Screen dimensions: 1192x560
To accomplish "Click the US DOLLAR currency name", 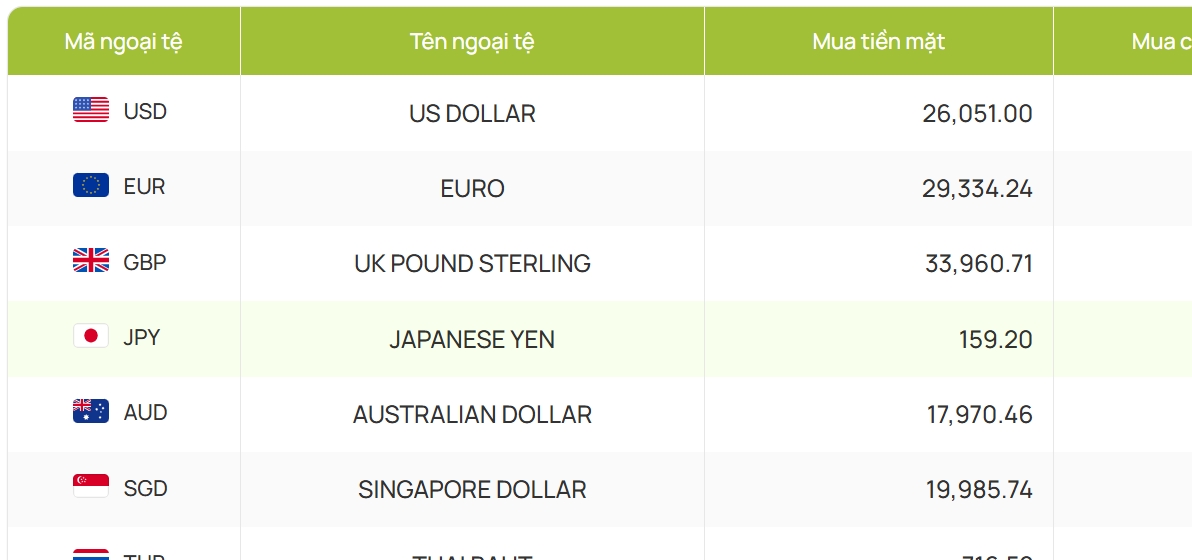I will coord(472,114).
